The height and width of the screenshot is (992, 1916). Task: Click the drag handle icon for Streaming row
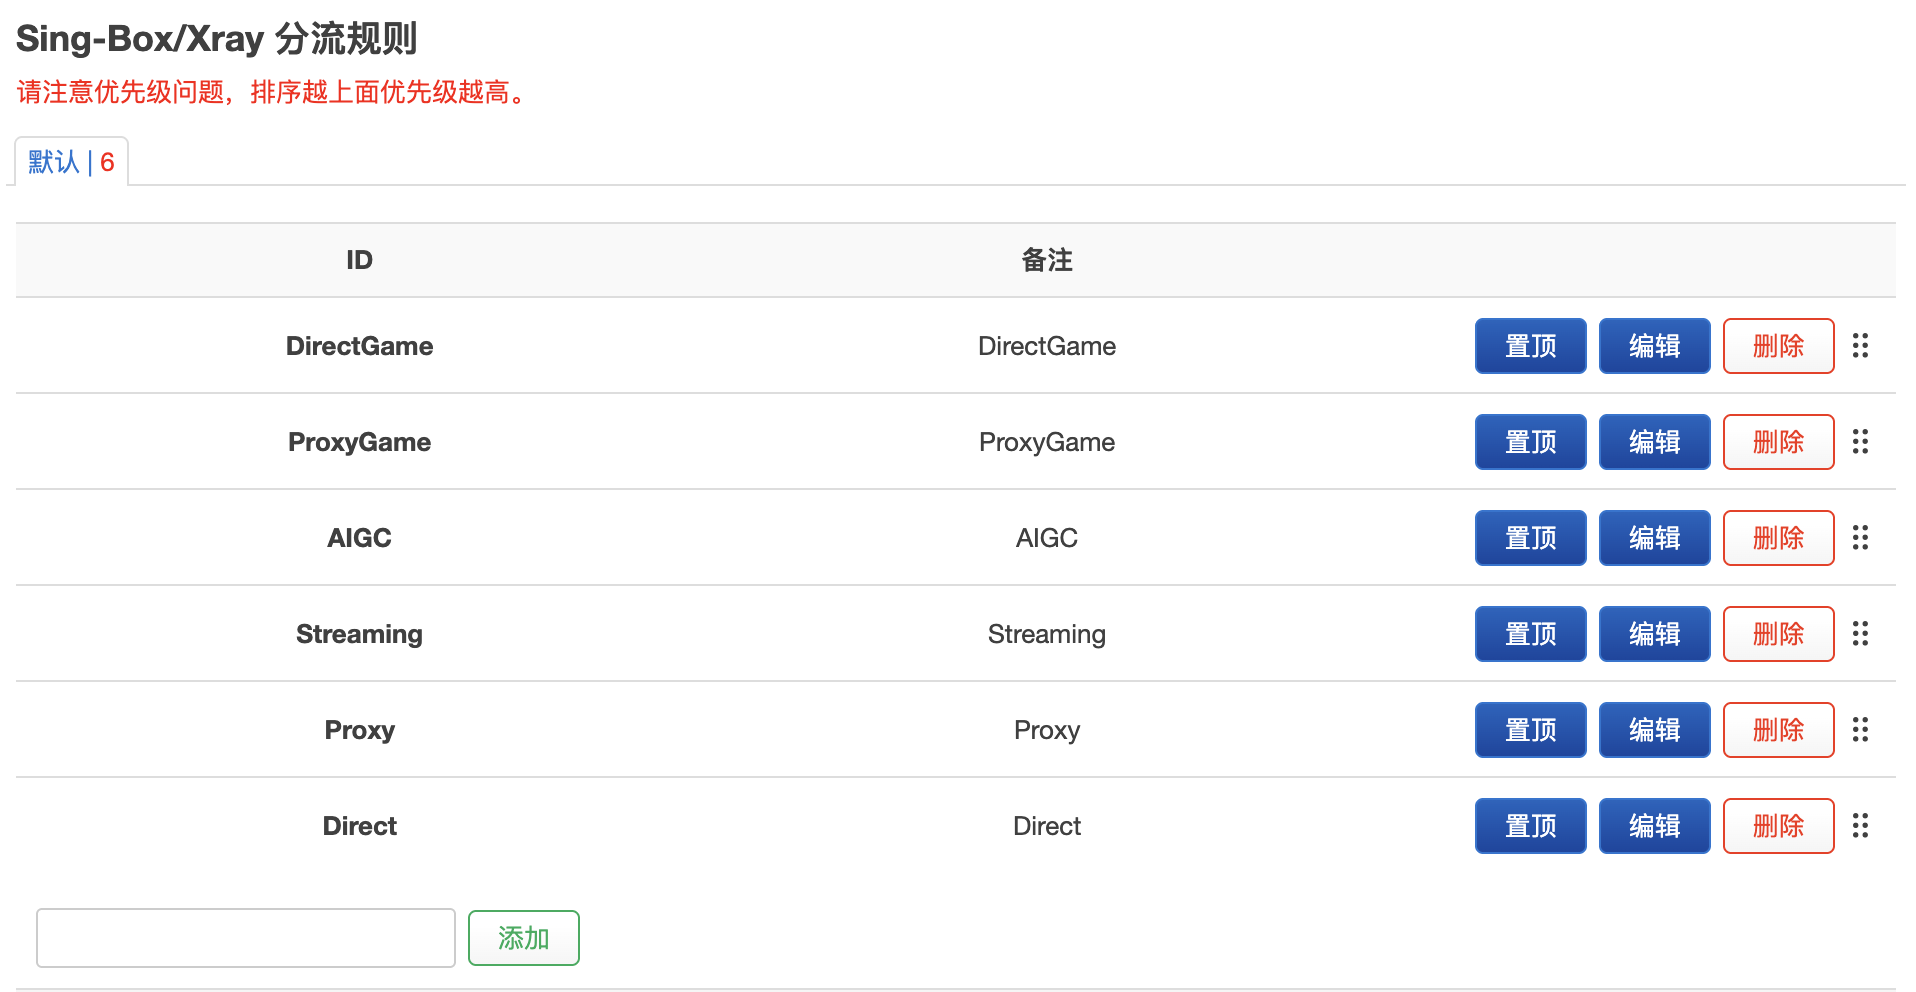[x=1860, y=634]
